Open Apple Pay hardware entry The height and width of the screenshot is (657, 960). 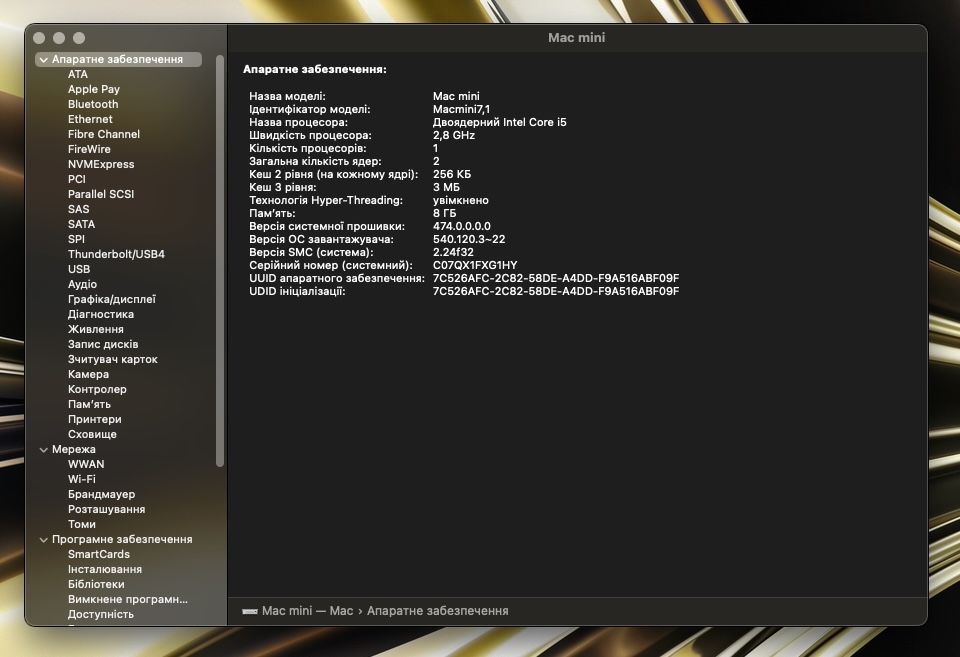click(94, 89)
